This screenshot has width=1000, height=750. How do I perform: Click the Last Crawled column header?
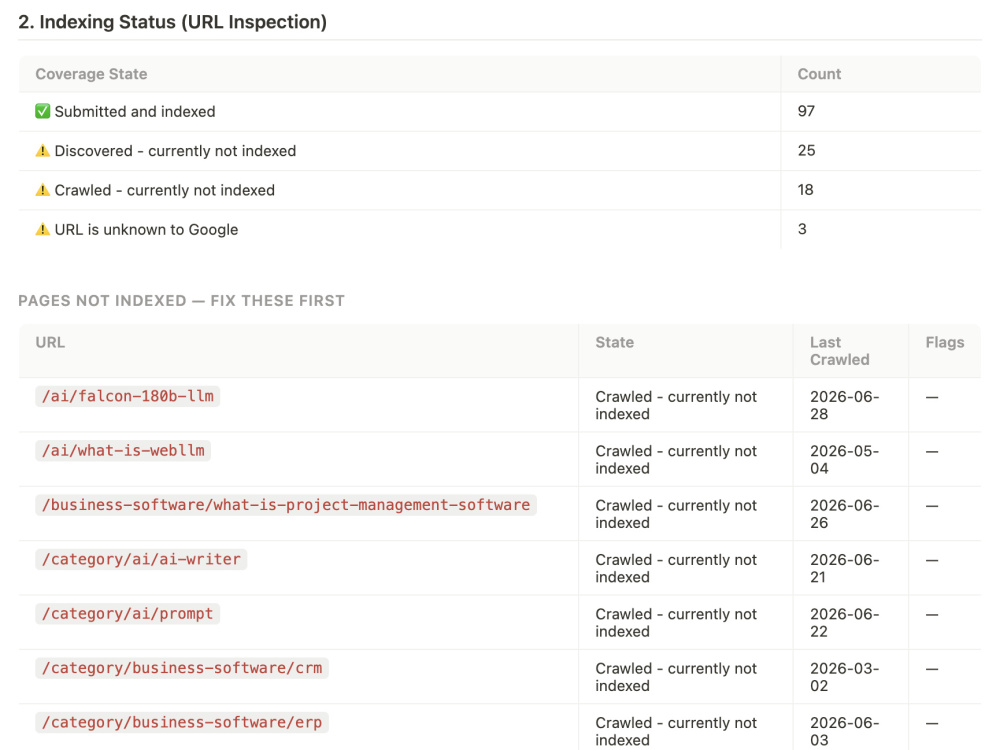click(839, 351)
